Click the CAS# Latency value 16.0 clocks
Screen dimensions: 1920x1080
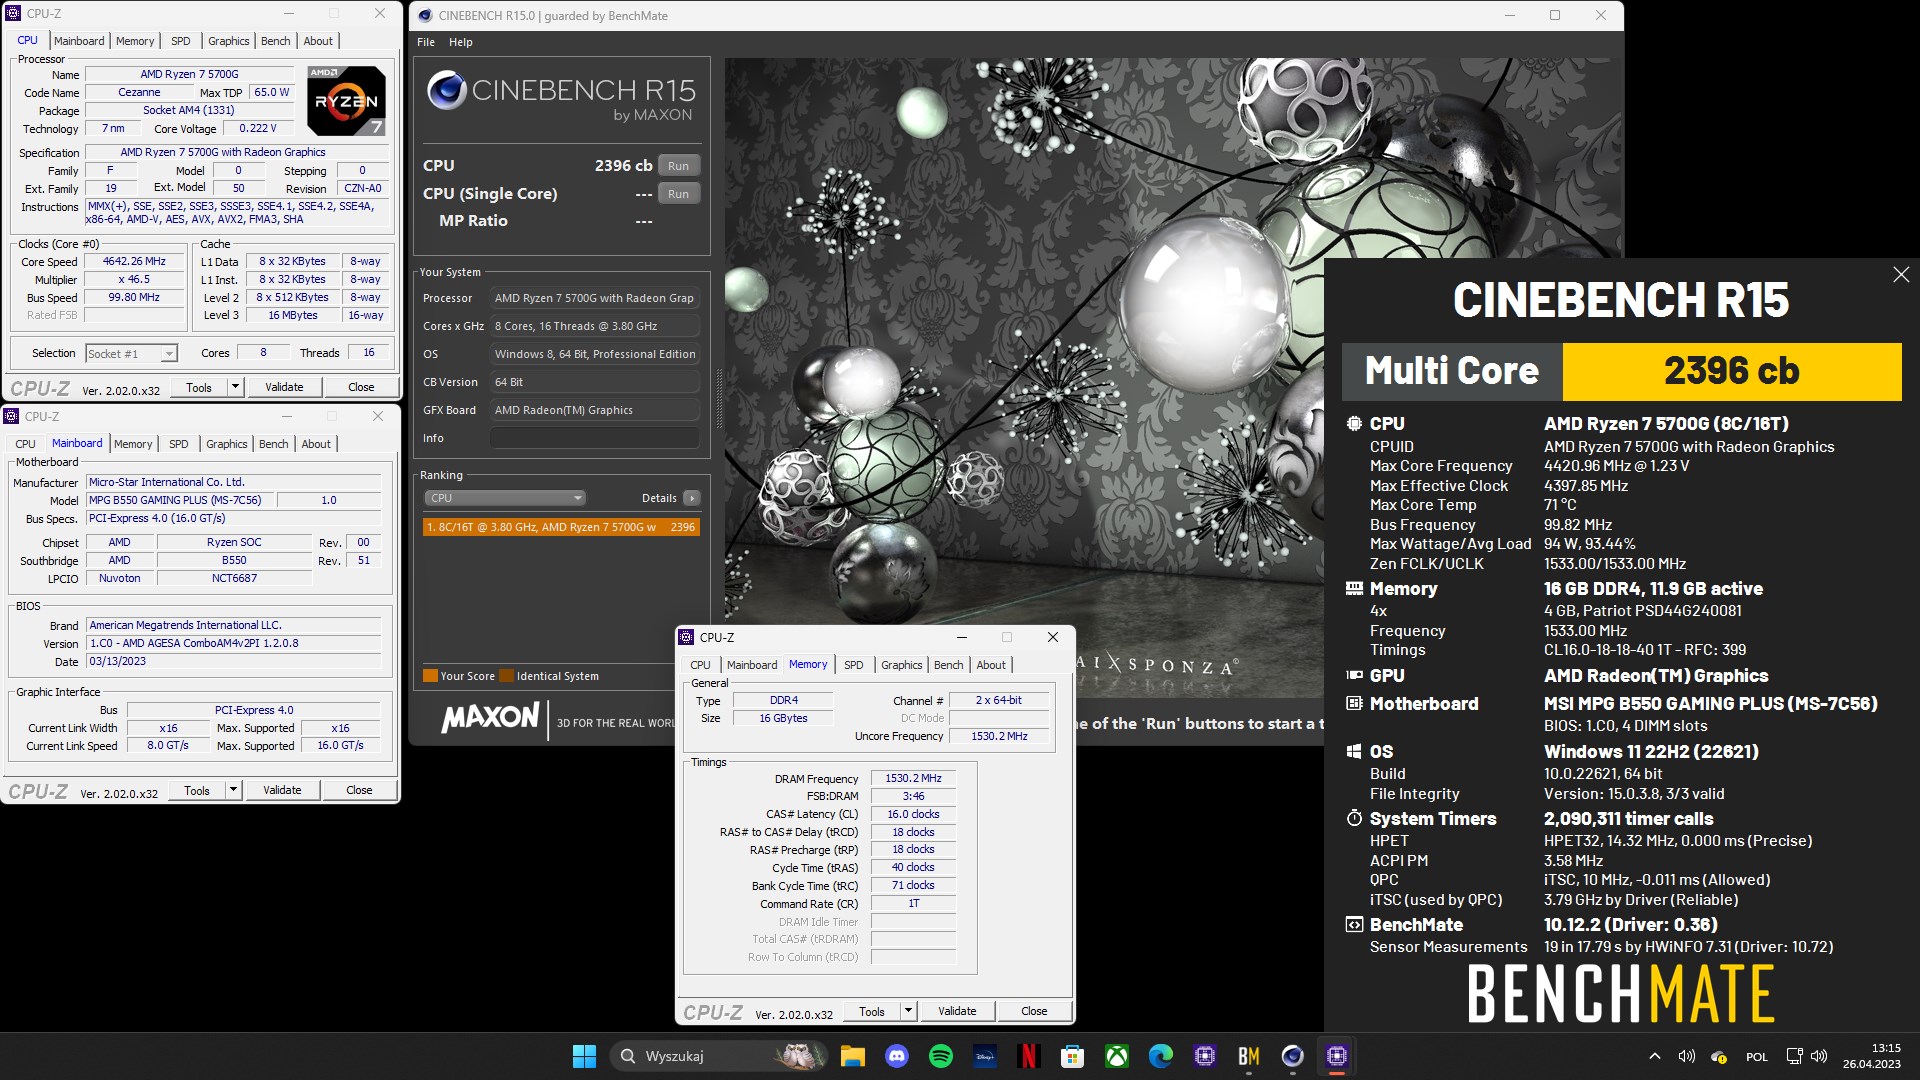pyautogui.click(x=913, y=814)
